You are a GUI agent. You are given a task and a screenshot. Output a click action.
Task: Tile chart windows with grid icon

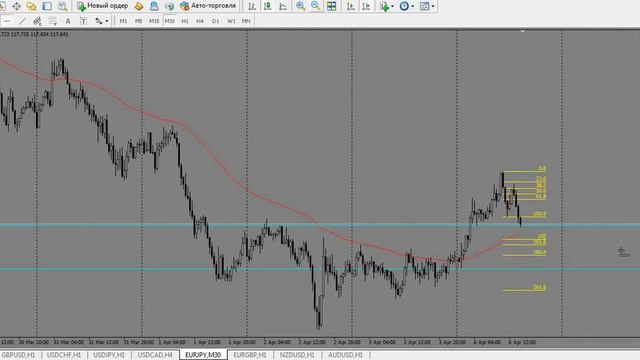(x=331, y=6)
